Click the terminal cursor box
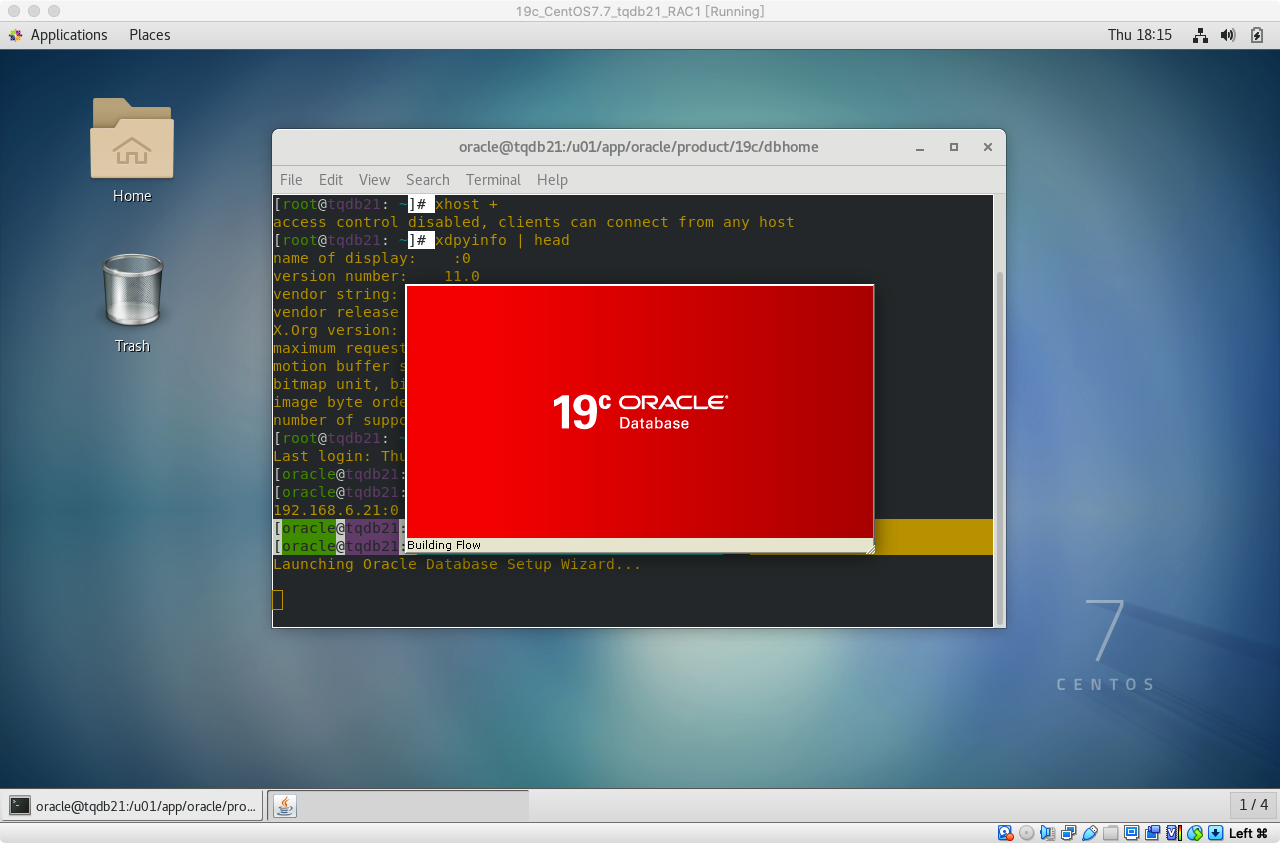 pos(278,600)
